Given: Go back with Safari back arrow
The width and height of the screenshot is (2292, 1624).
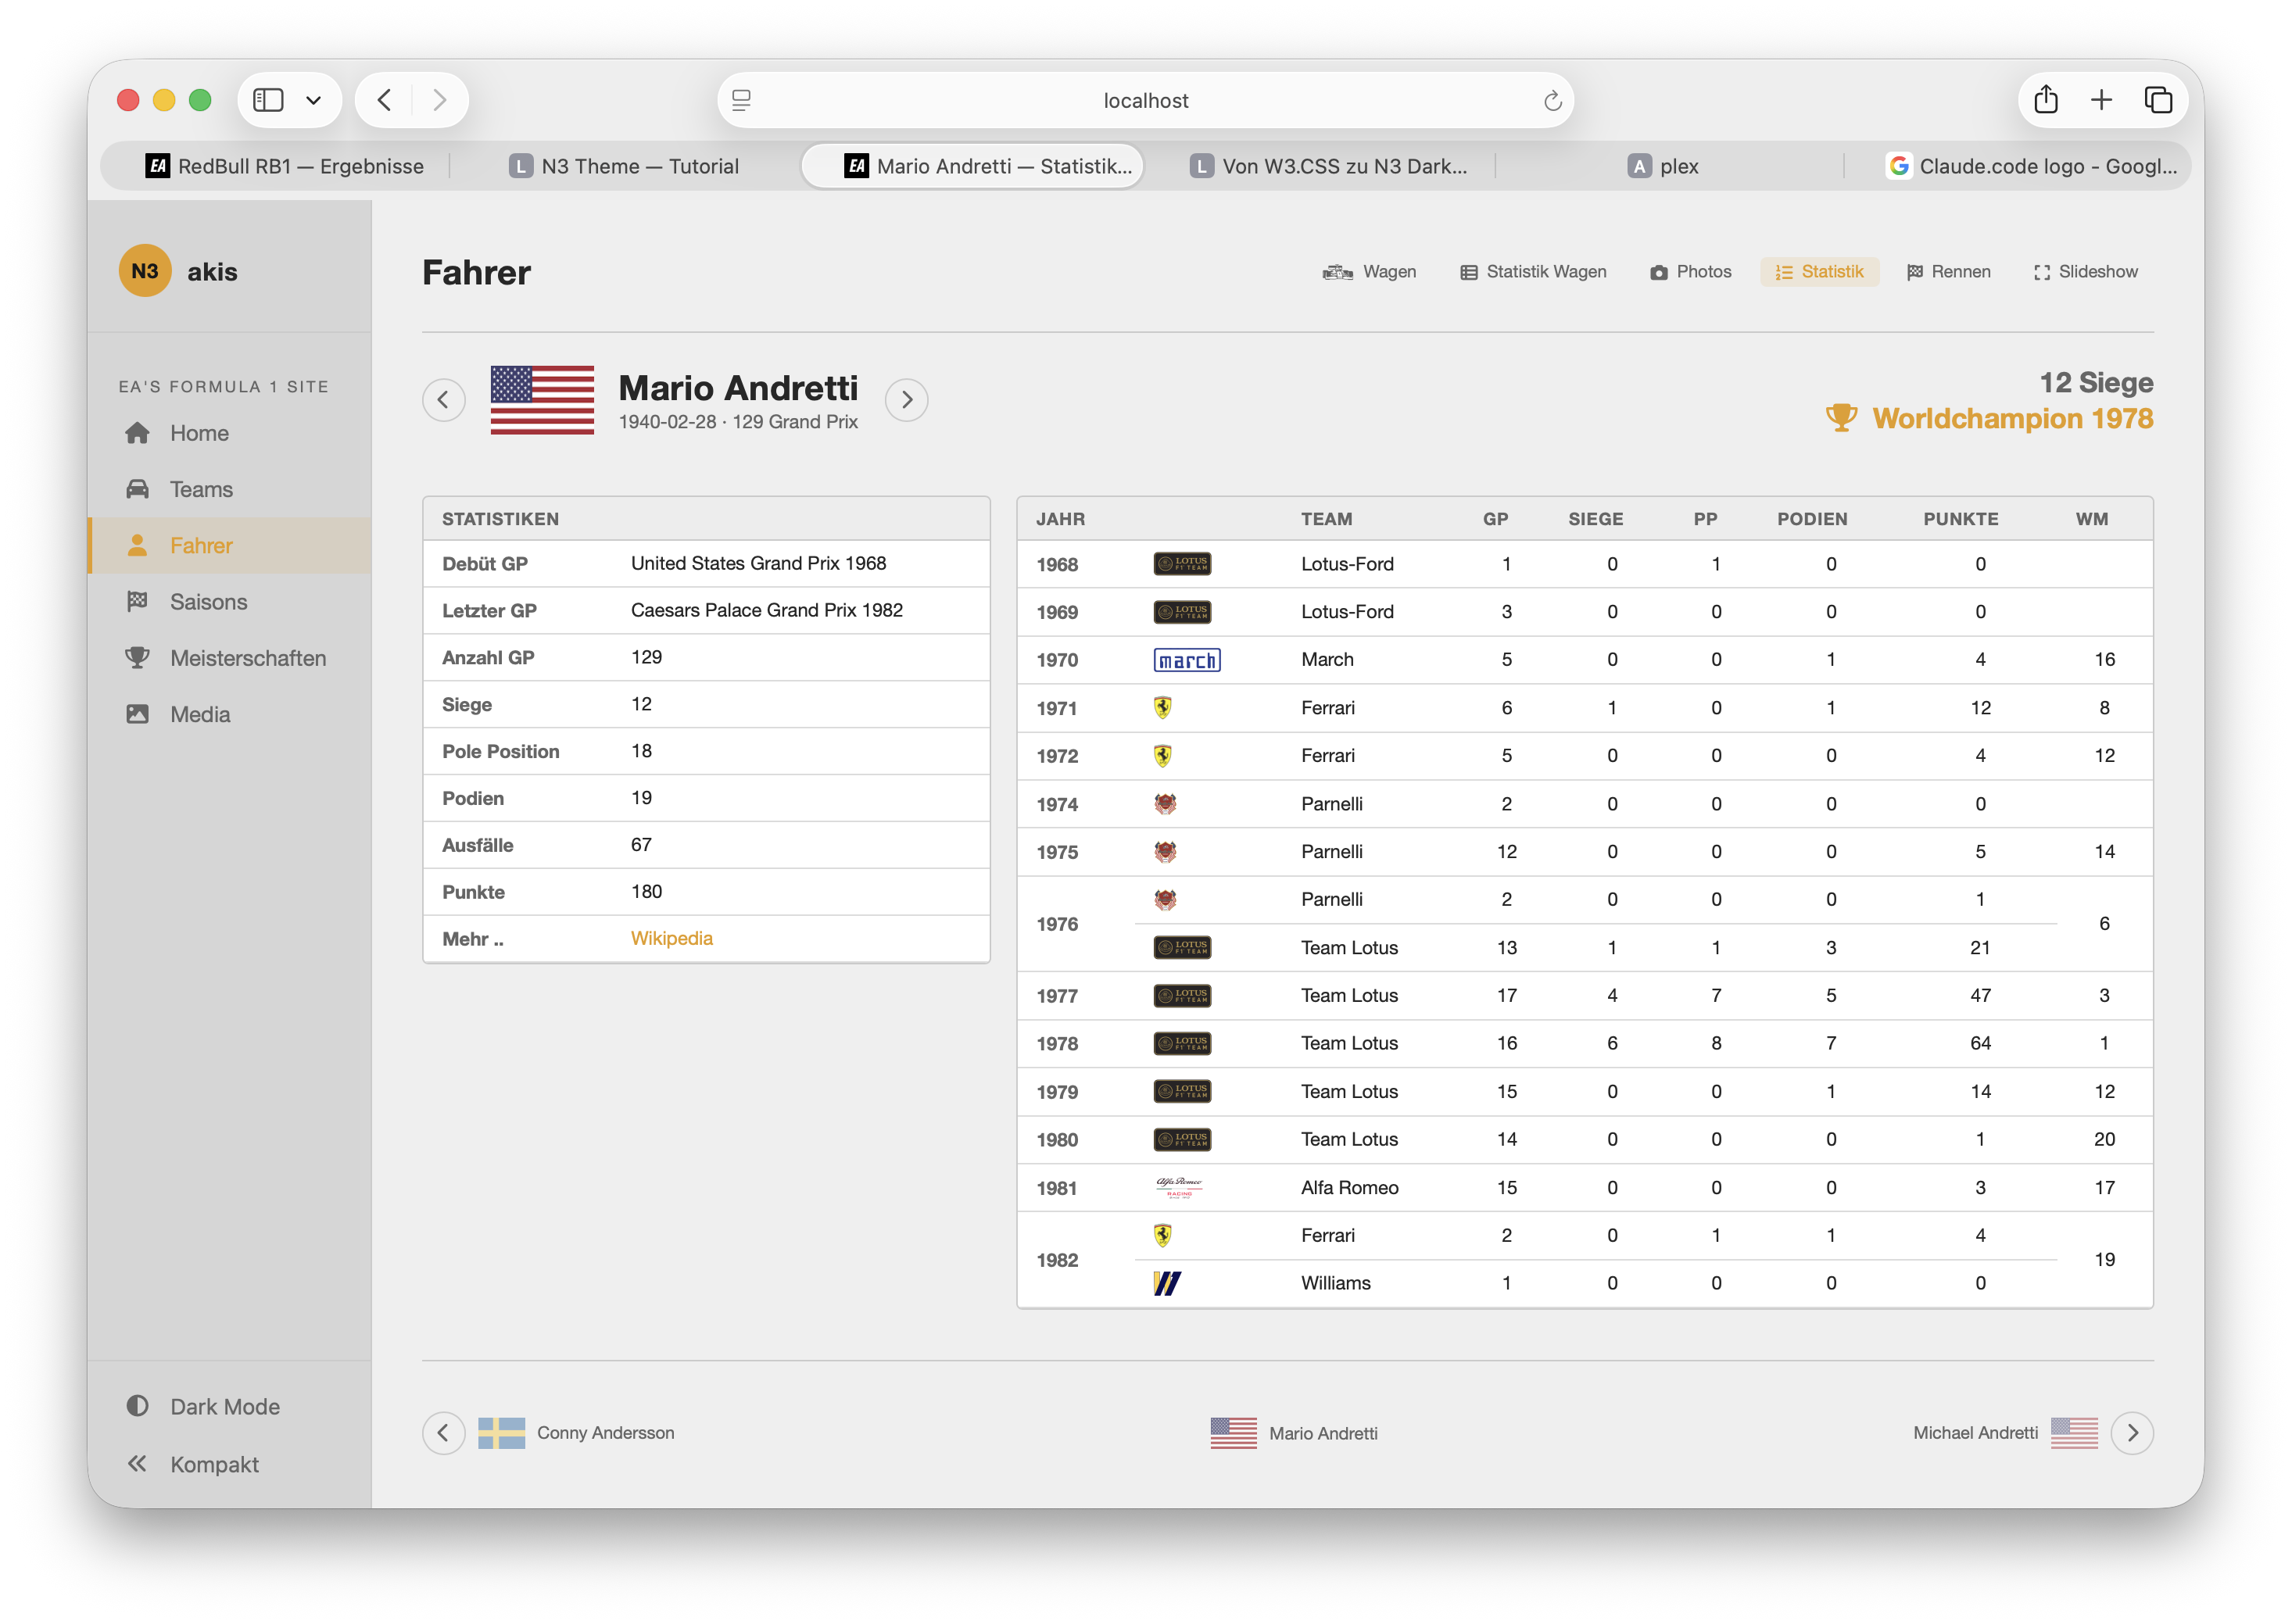Looking at the screenshot, I should (x=384, y=100).
